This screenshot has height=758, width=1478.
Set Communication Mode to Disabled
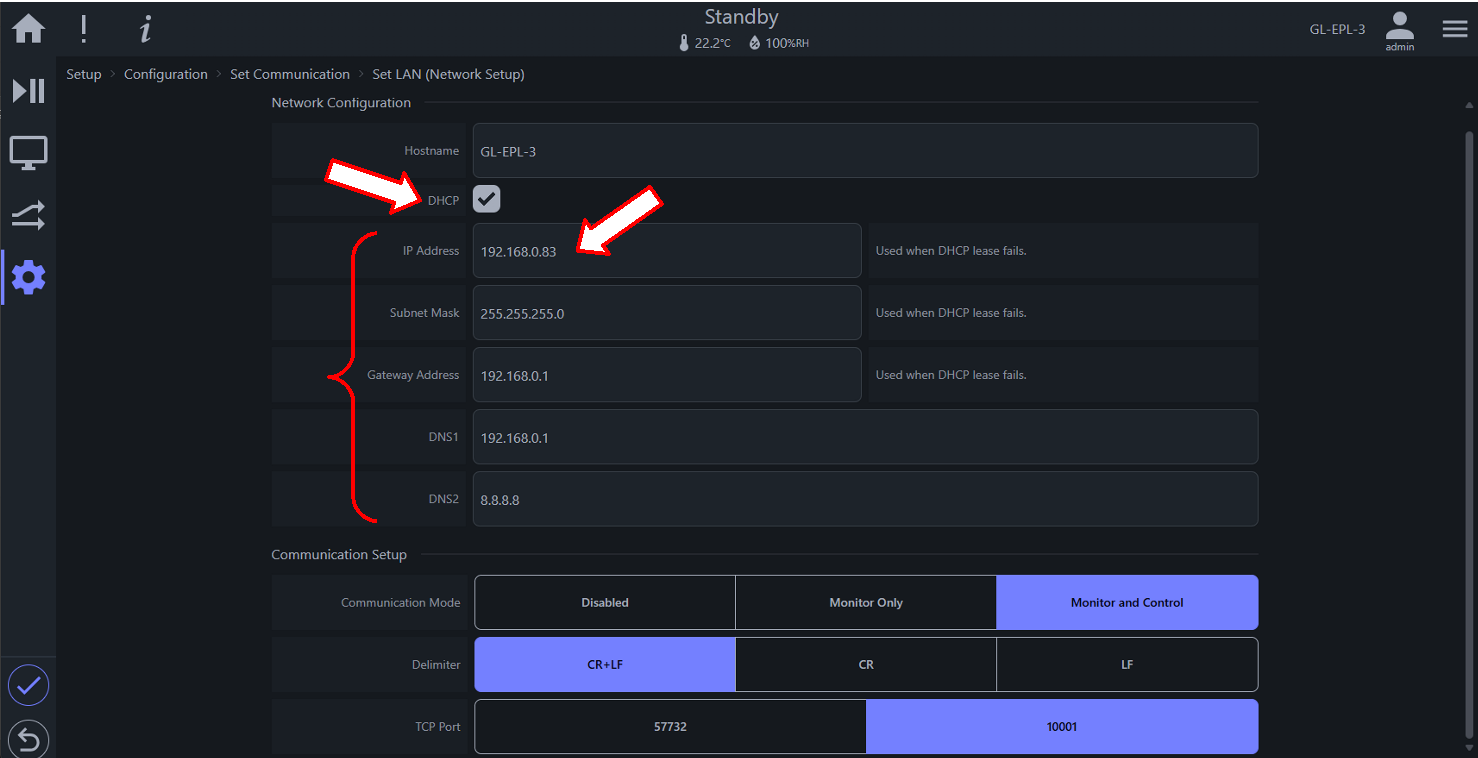pyautogui.click(x=605, y=602)
